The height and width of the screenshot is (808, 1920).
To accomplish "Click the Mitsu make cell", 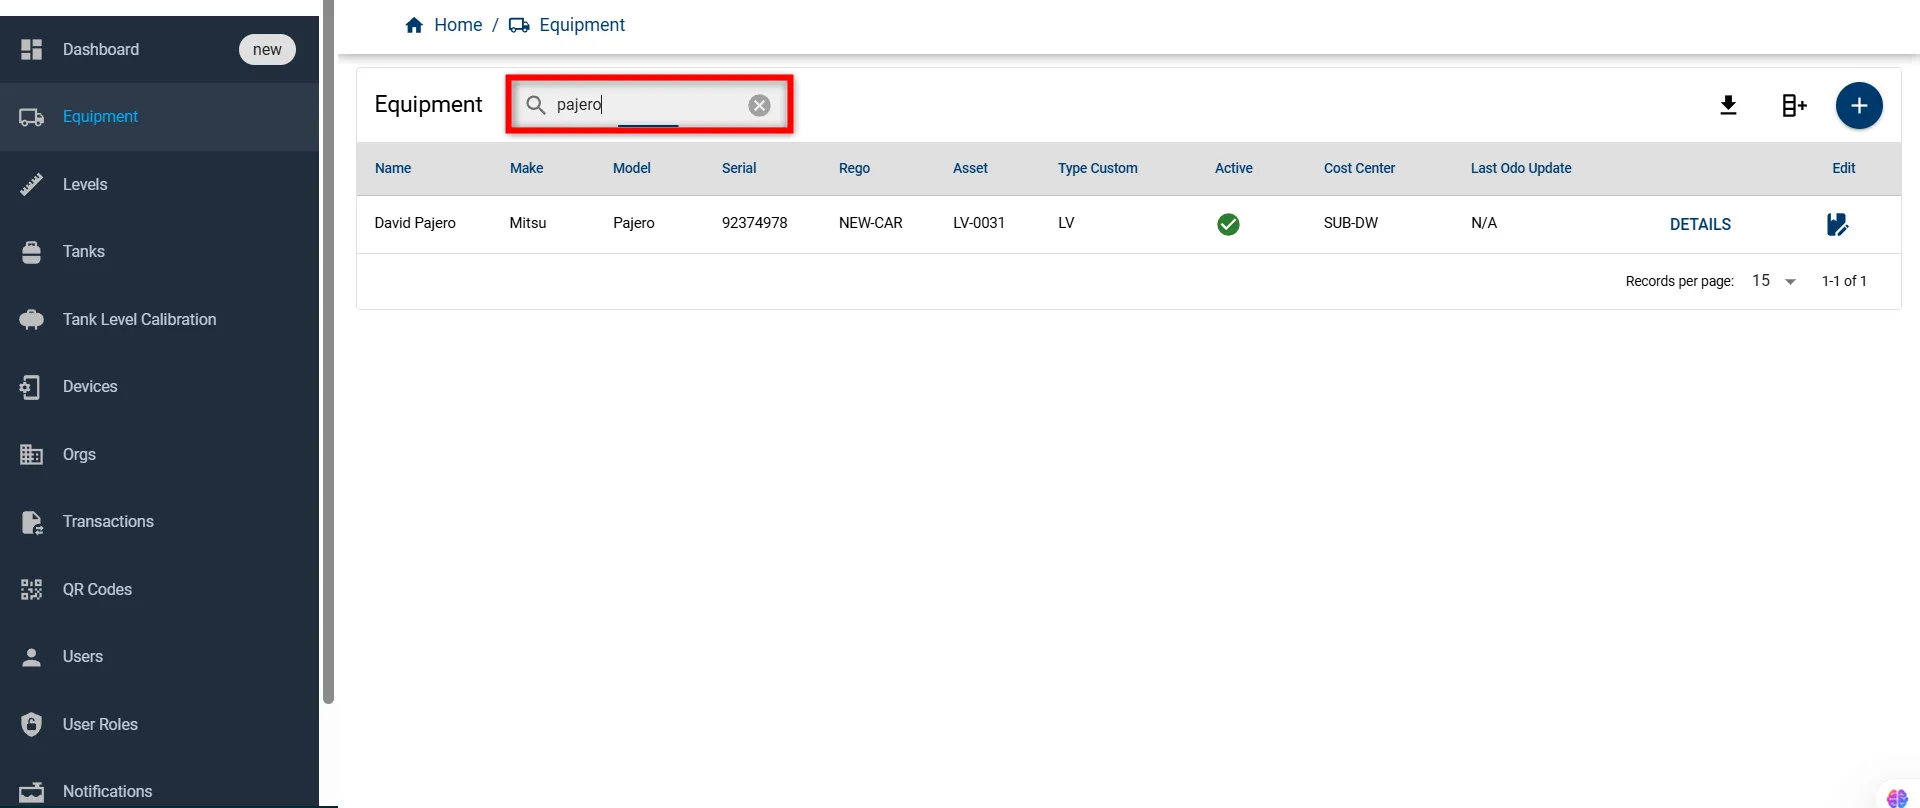I will click(x=528, y=223).
